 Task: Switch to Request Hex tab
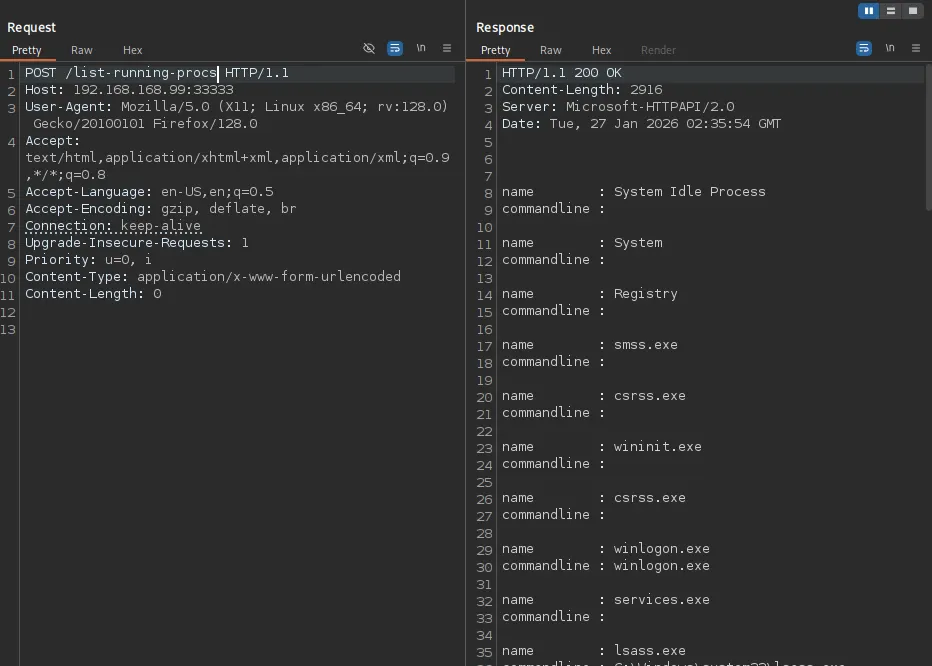(133, 50)
